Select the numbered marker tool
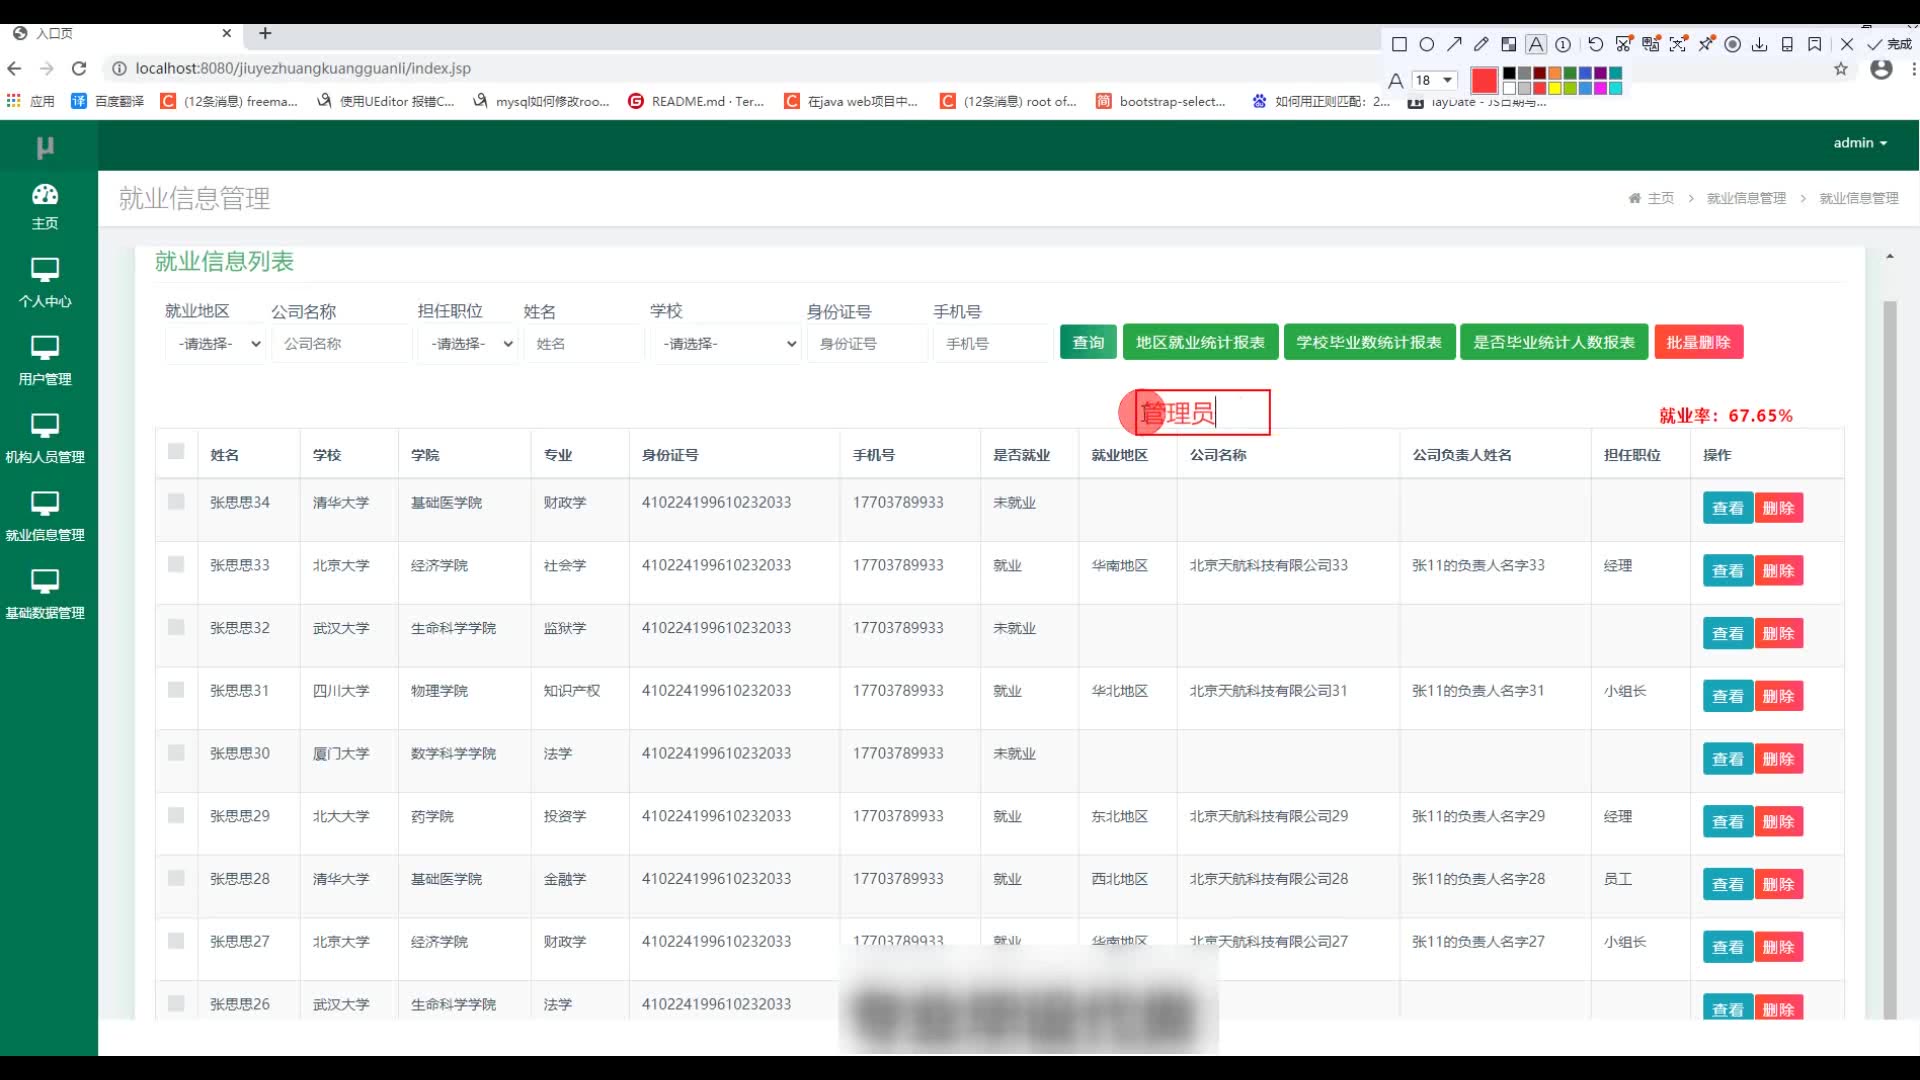The width and height of the screenshot is (1920, 1080). 1563,44
